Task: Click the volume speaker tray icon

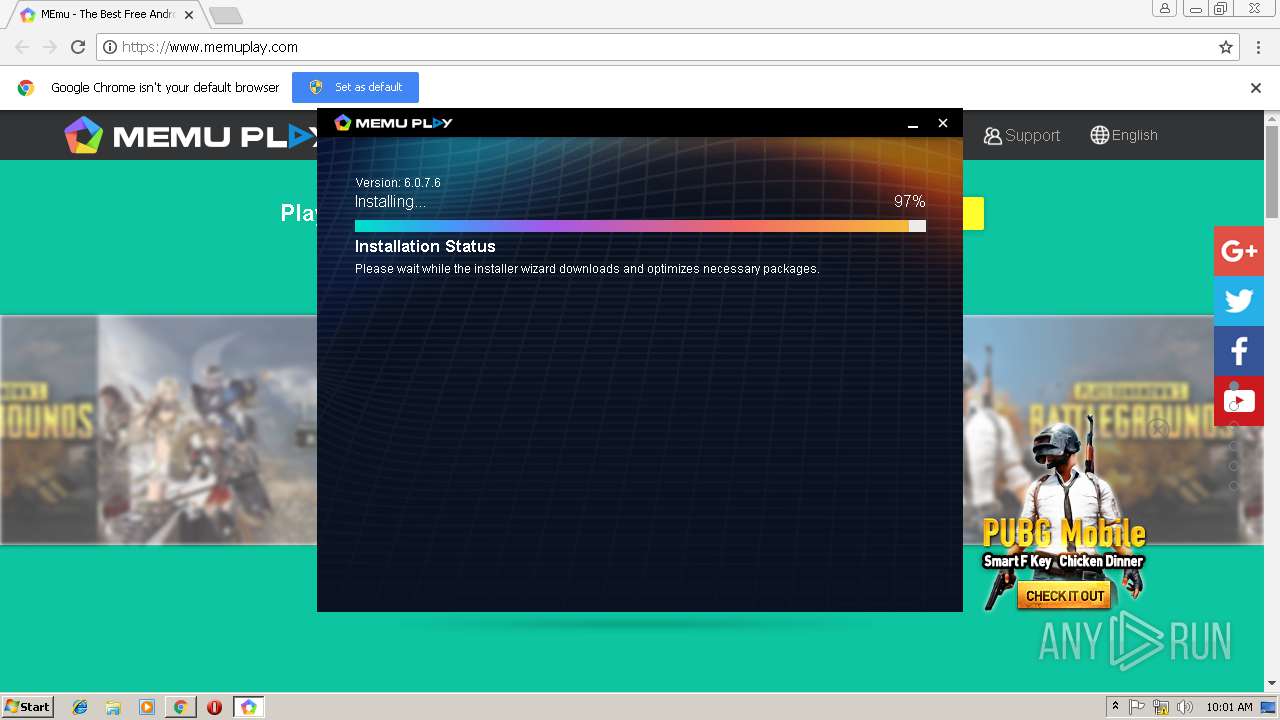Action: (x=1185, y=707)
